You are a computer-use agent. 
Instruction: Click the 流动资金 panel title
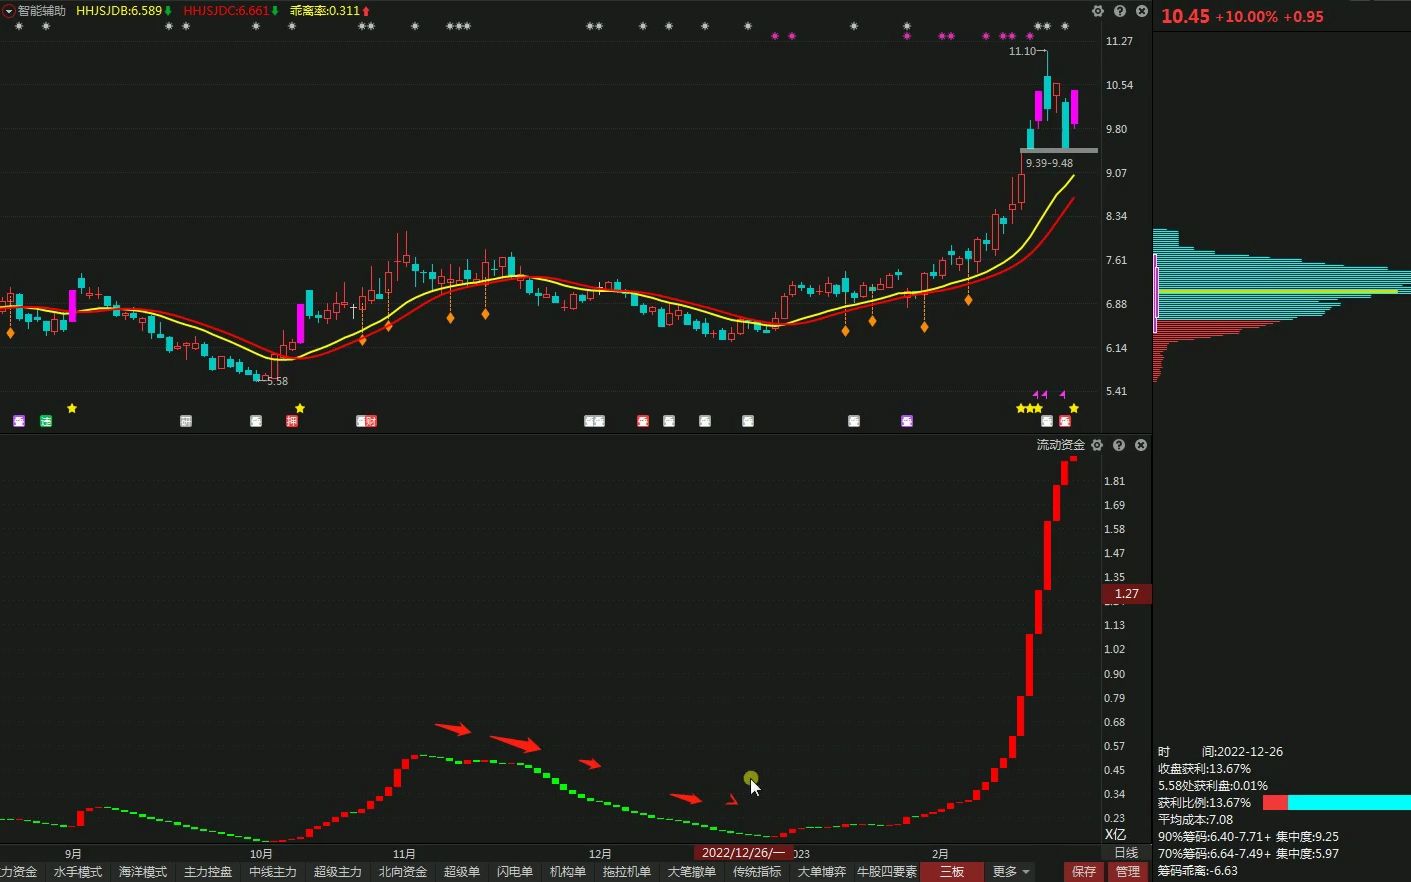tap(1060, 445)
